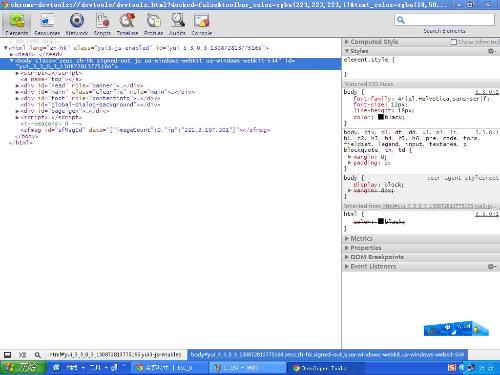
Task: Open the Timeline panel icon
Action: (x=127, y=21)
